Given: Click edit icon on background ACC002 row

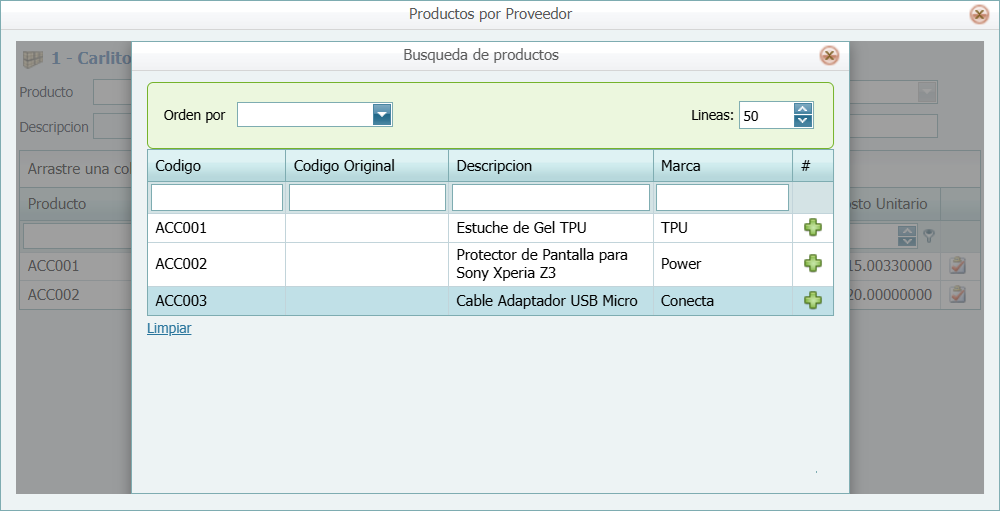Looking at the screenshot, I should click(957, 295).
